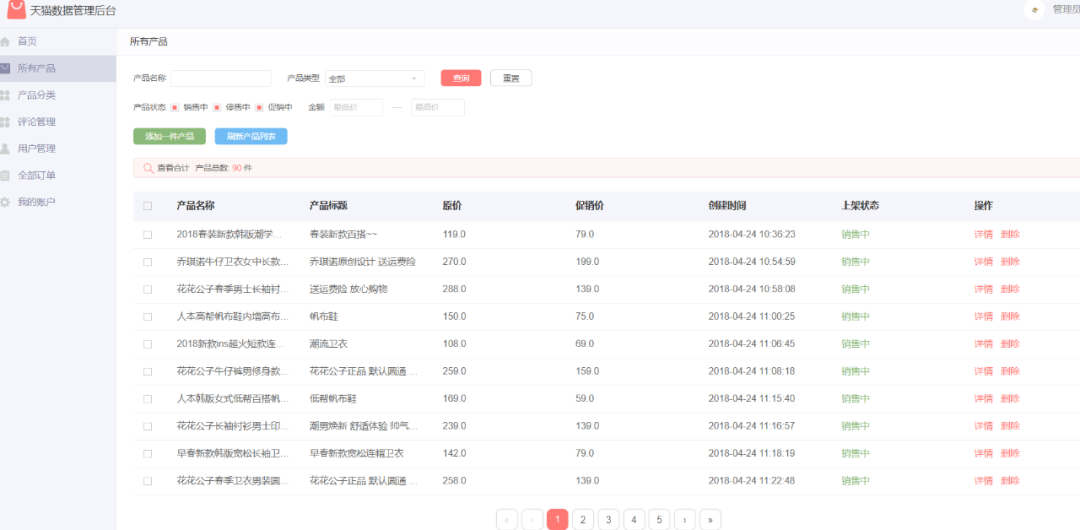Screen dimensions: 1080x530
Task: Check the row box for 2018春装新款韩版潮学
Action: [147, 234]
